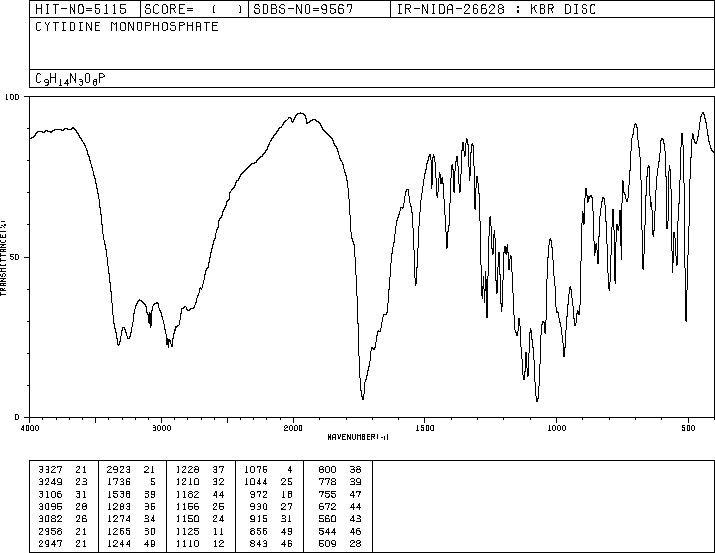Select peak table entry 3249
This screenshot has width=715, height=553.
pyautogui.click(x=51, y=481)
